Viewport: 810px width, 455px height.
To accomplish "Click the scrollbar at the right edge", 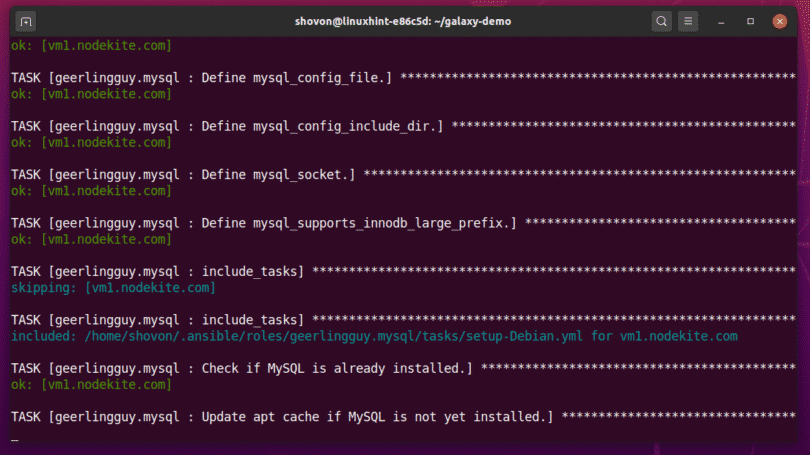I will click(804, 240).
